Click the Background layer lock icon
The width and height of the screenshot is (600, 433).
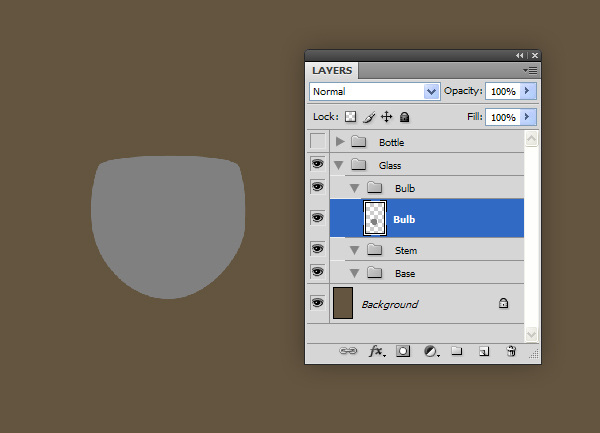[x=503, y=303]
